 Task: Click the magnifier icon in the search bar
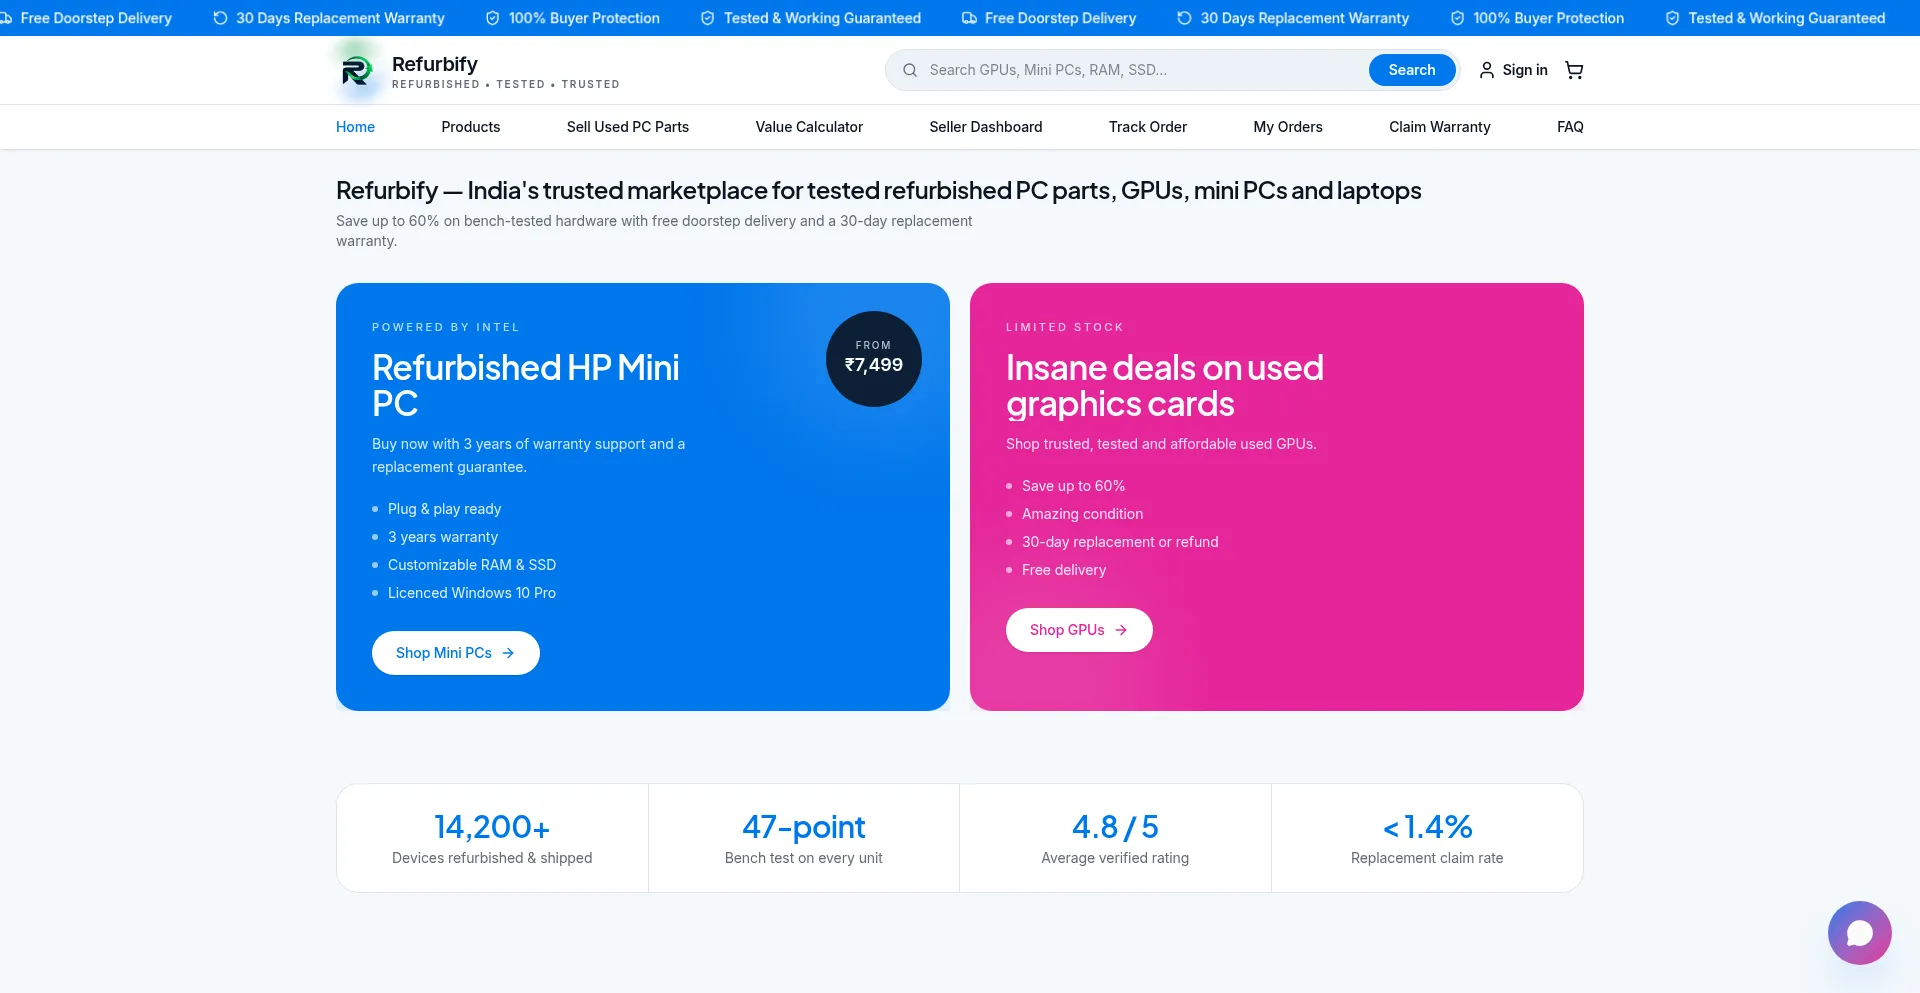click(910, 70)
